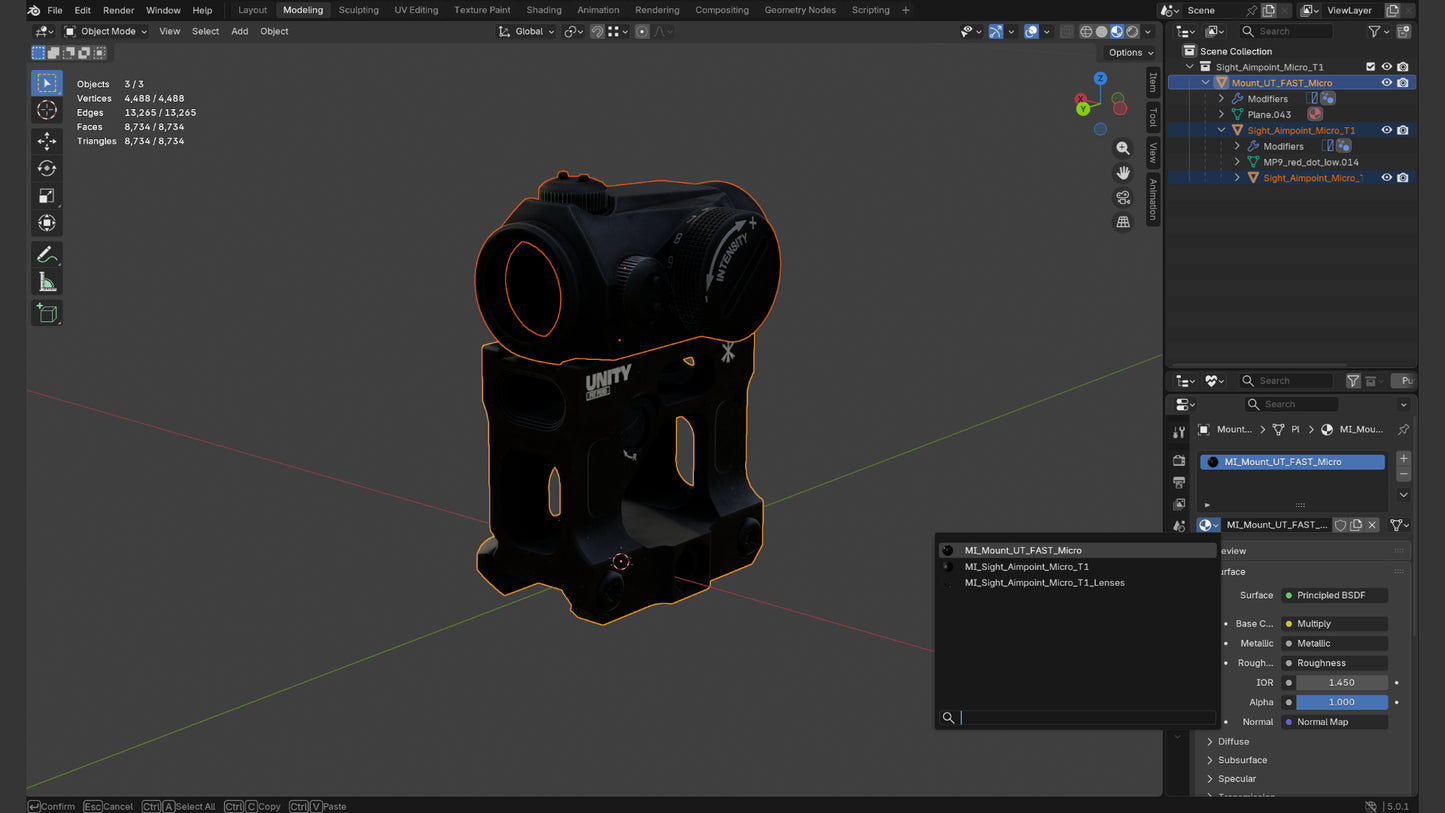Pin the properties editor context
1445x813 pixels.
[x=1403, y=429]
